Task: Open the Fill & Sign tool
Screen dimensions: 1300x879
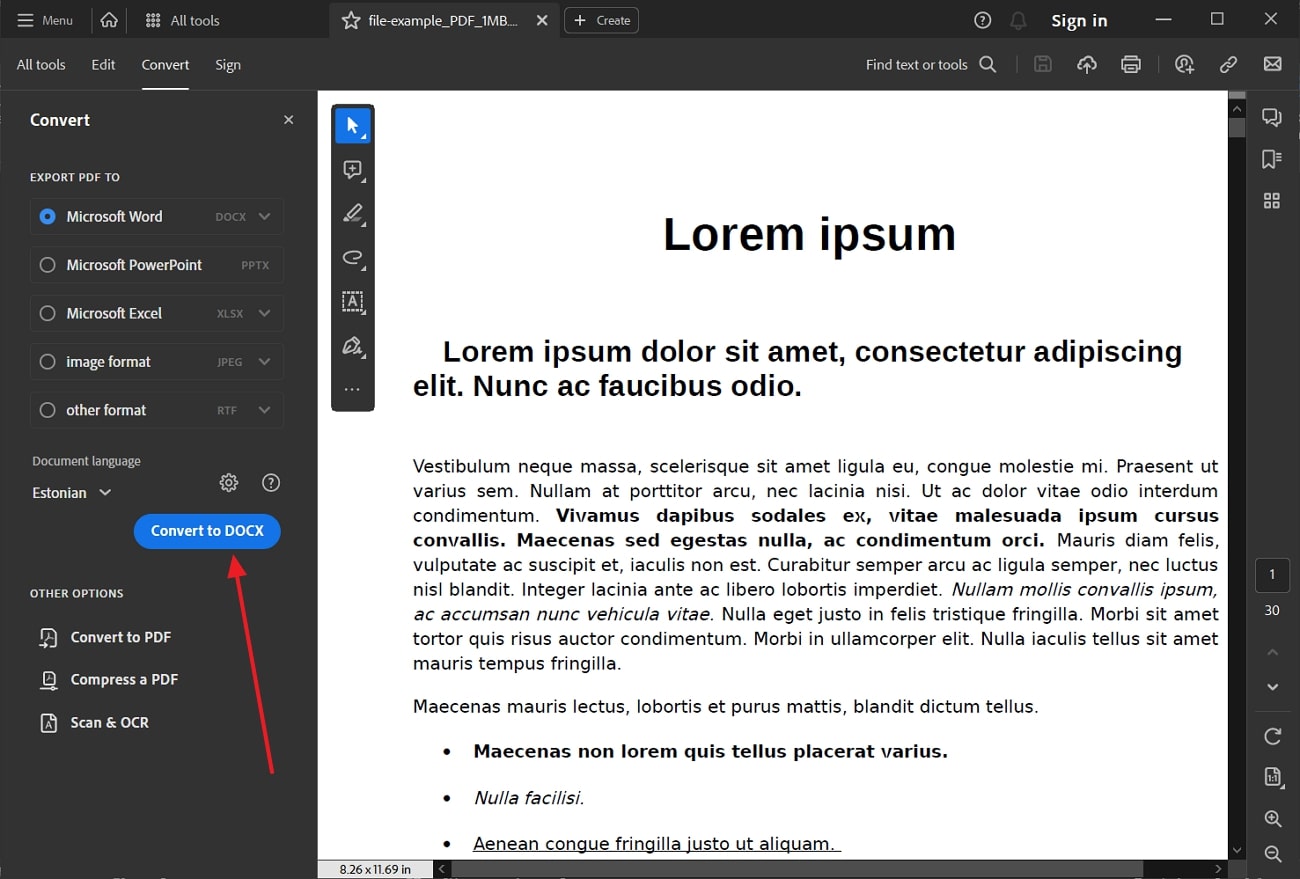Action: click(353, 345)
